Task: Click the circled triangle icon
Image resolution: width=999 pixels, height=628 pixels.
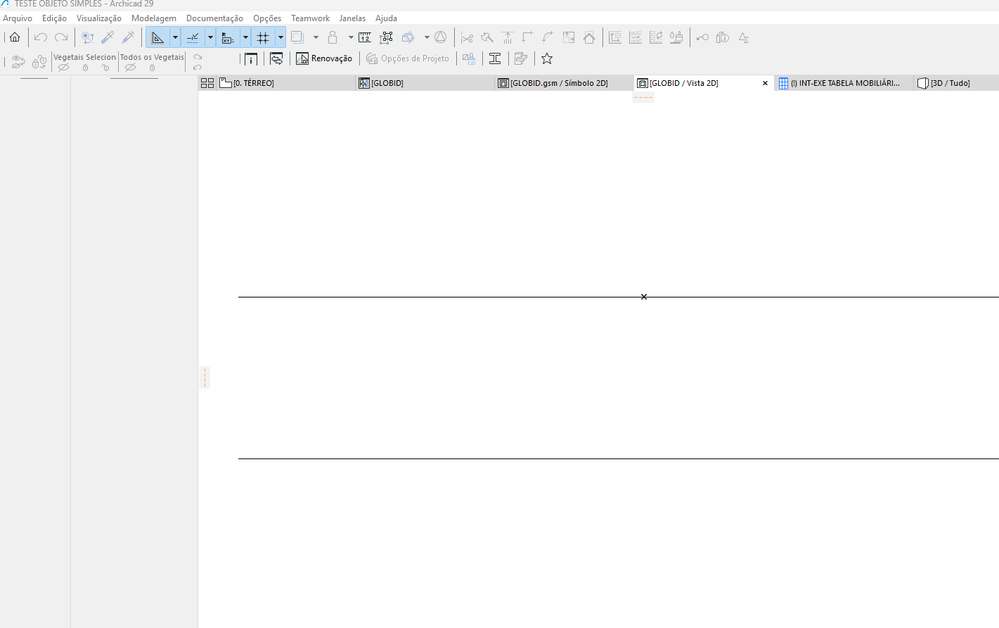Action: [440, 38]
